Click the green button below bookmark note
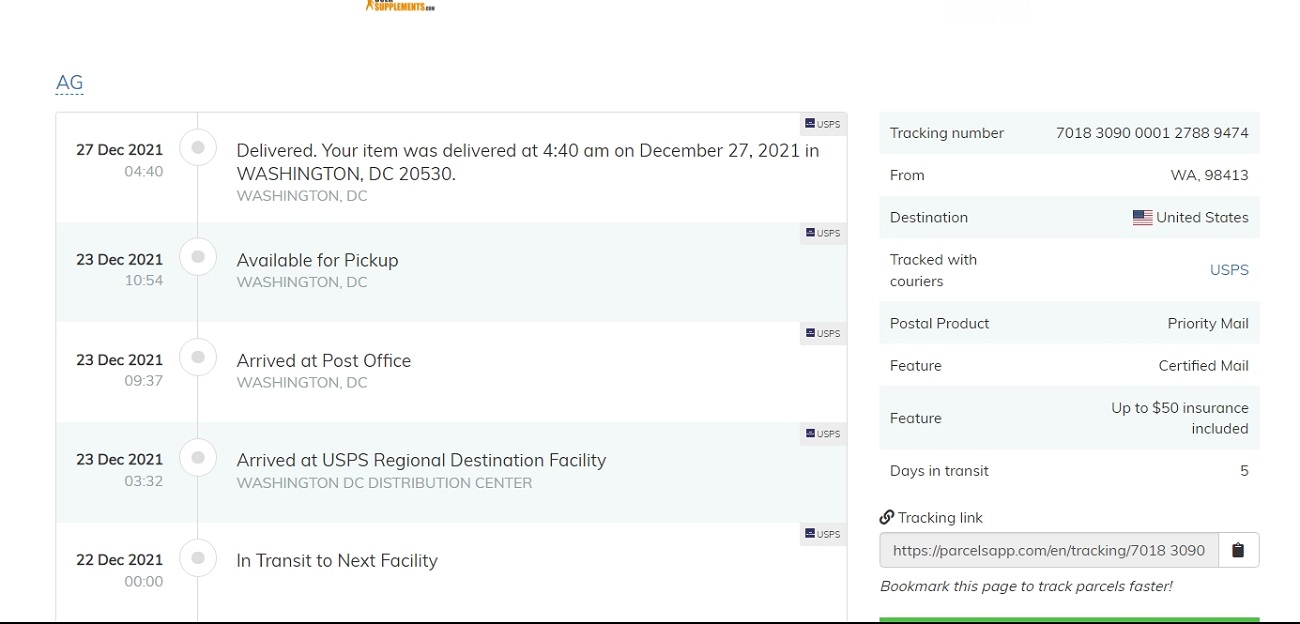 [1069, 620]
